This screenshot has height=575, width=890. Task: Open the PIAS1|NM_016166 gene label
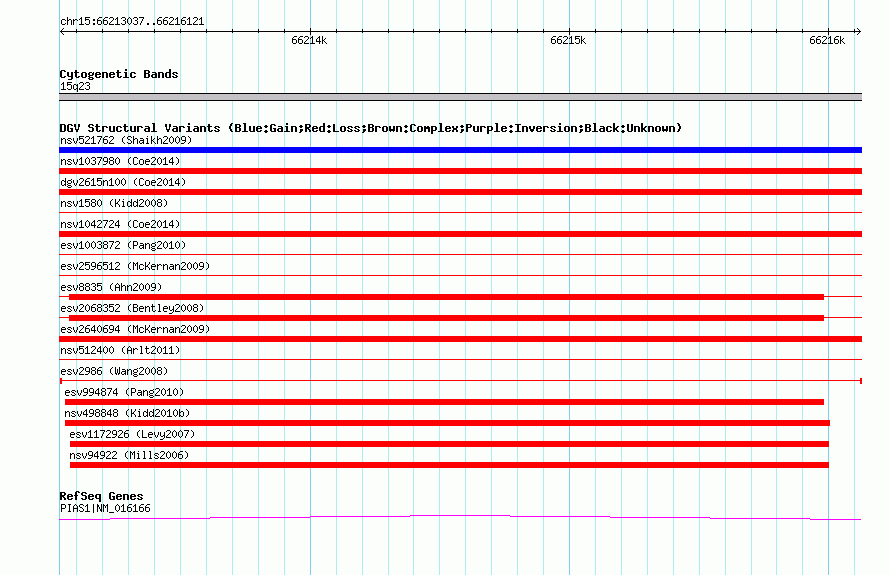point(105,509)
